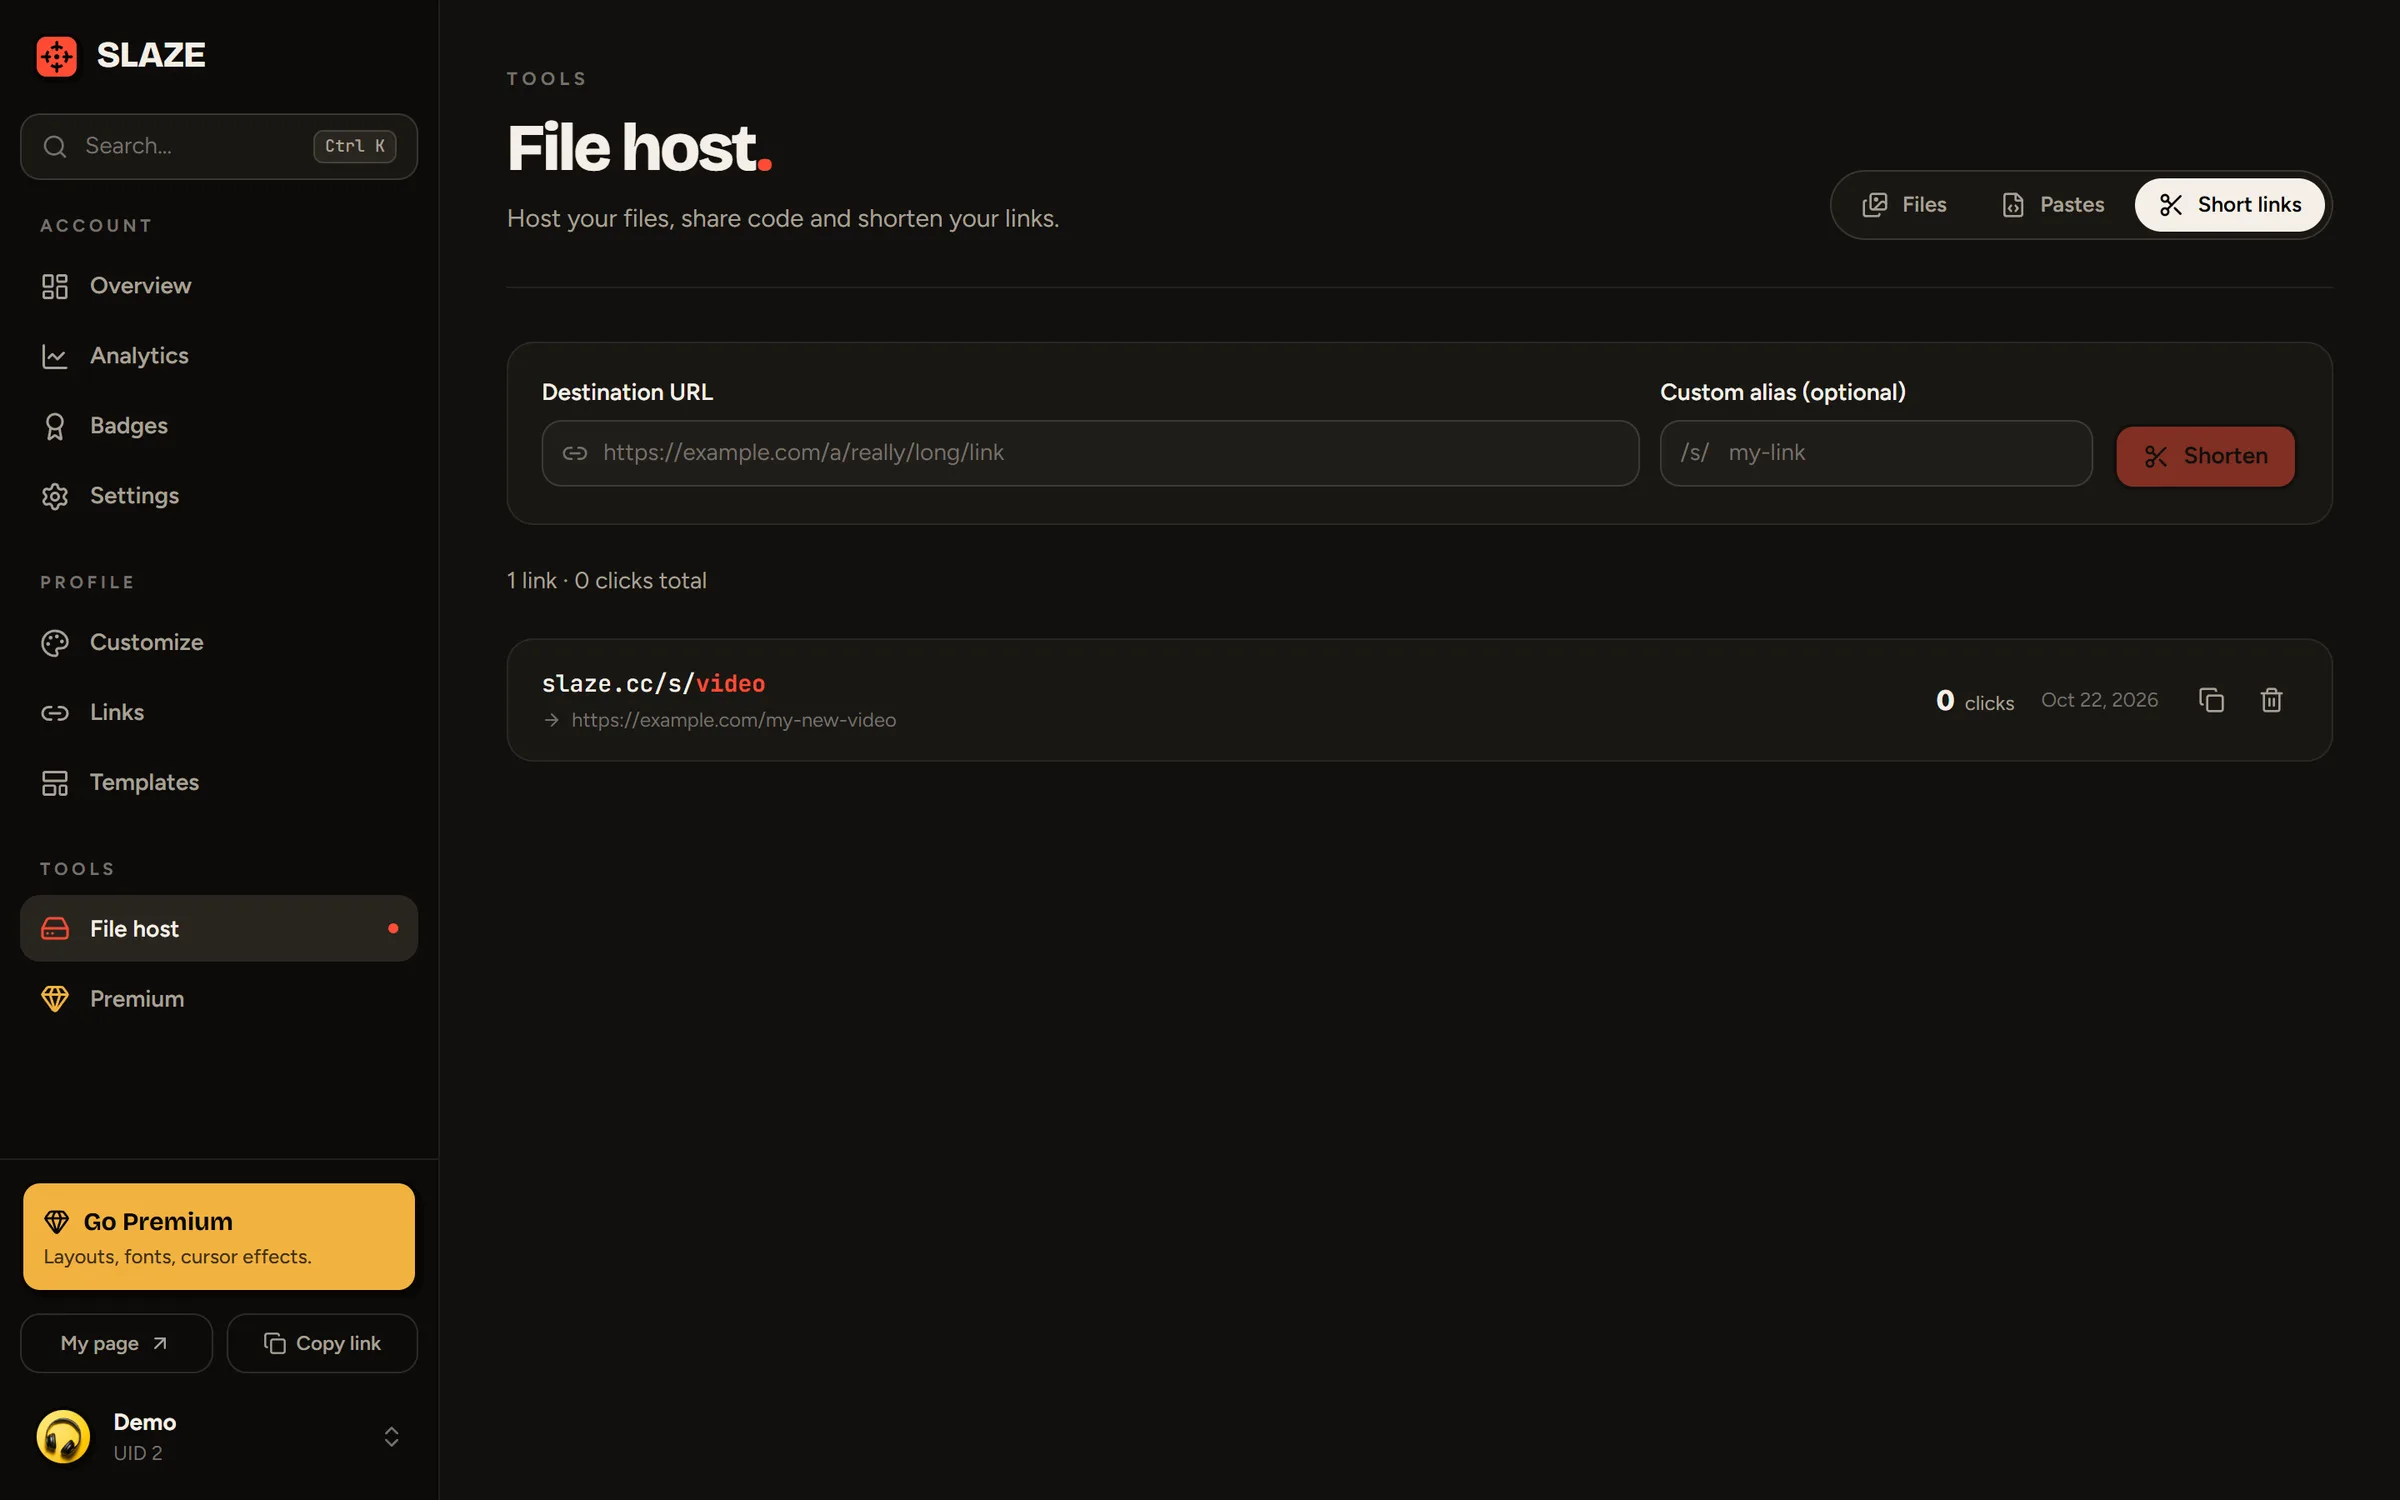Screen dimensions: 2400x1500
Task: Go to Badges section
Action: [219, 426]
